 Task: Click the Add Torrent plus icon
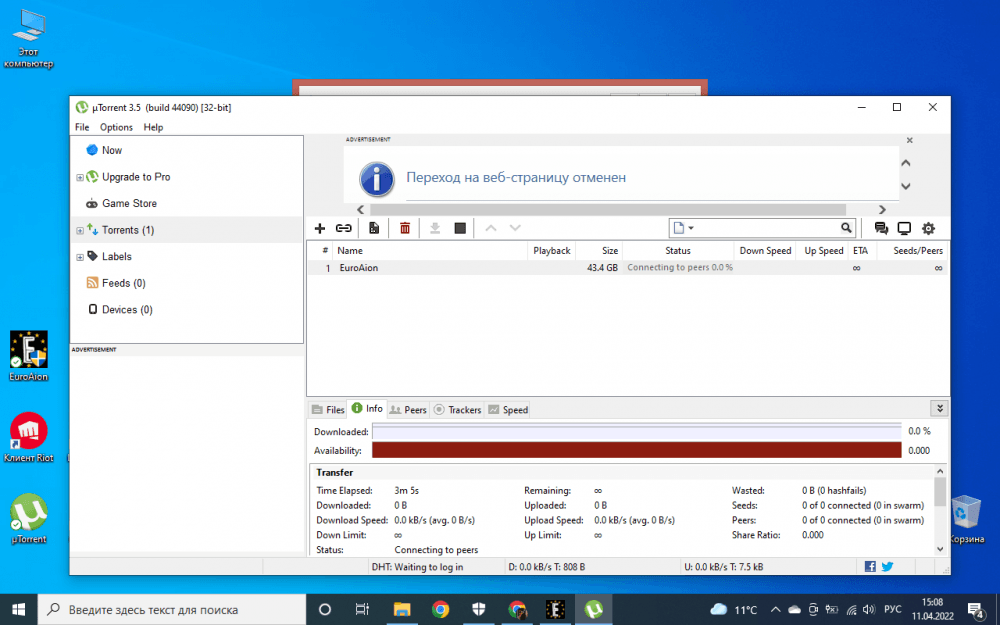[x=320, y=229]
